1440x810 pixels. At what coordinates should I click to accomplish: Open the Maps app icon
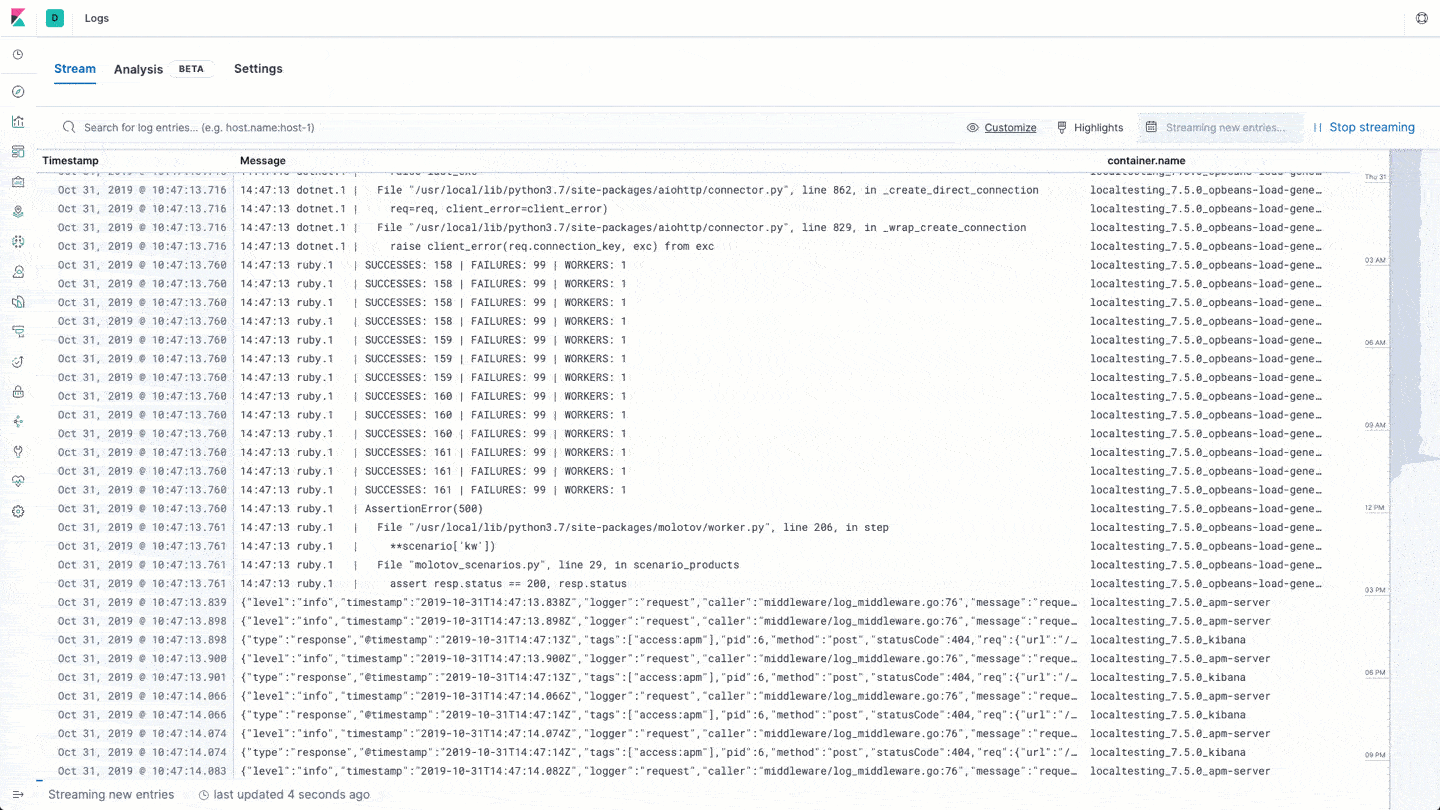(x=17, y=211)
